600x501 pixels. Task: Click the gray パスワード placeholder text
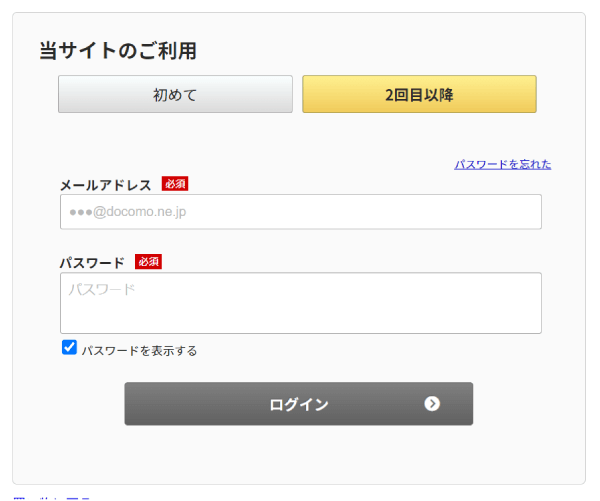pos(101,290)
